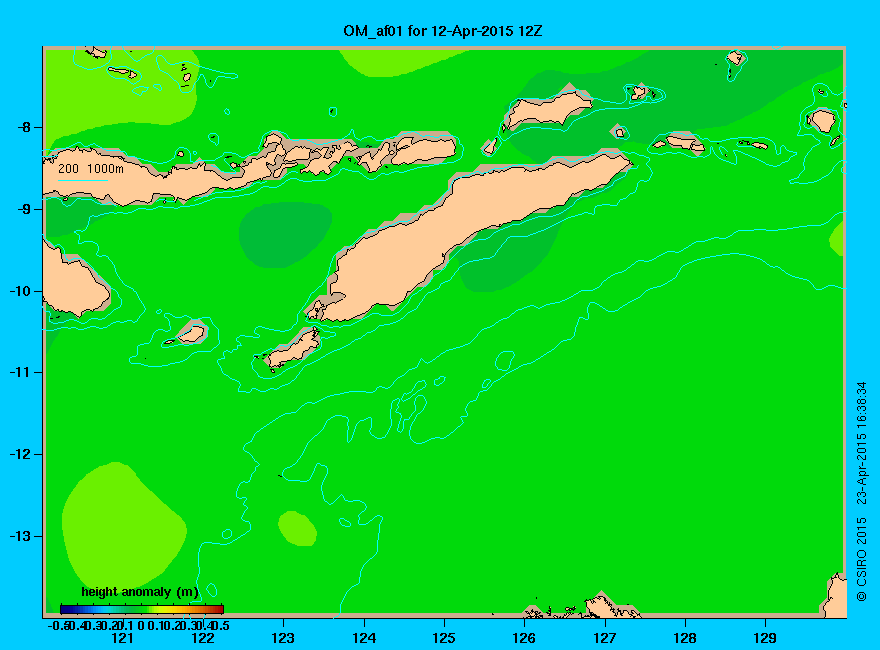This screenshot has width=880, height=650.
Task: Click the "200 1000m" depth contour legend text
Action: [91, 168]
